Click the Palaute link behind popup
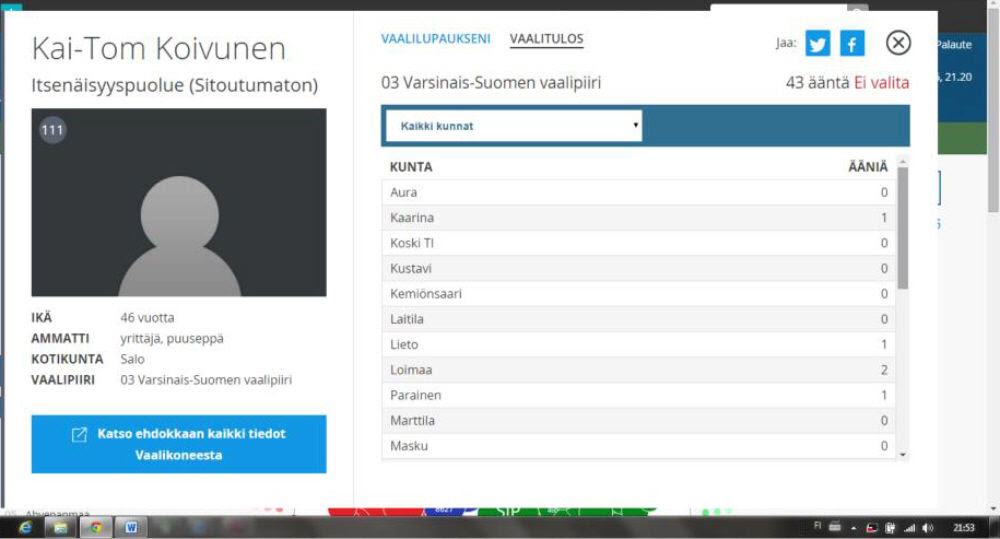Viewport: 1000px width, 539px height. [x=954, y=45]
